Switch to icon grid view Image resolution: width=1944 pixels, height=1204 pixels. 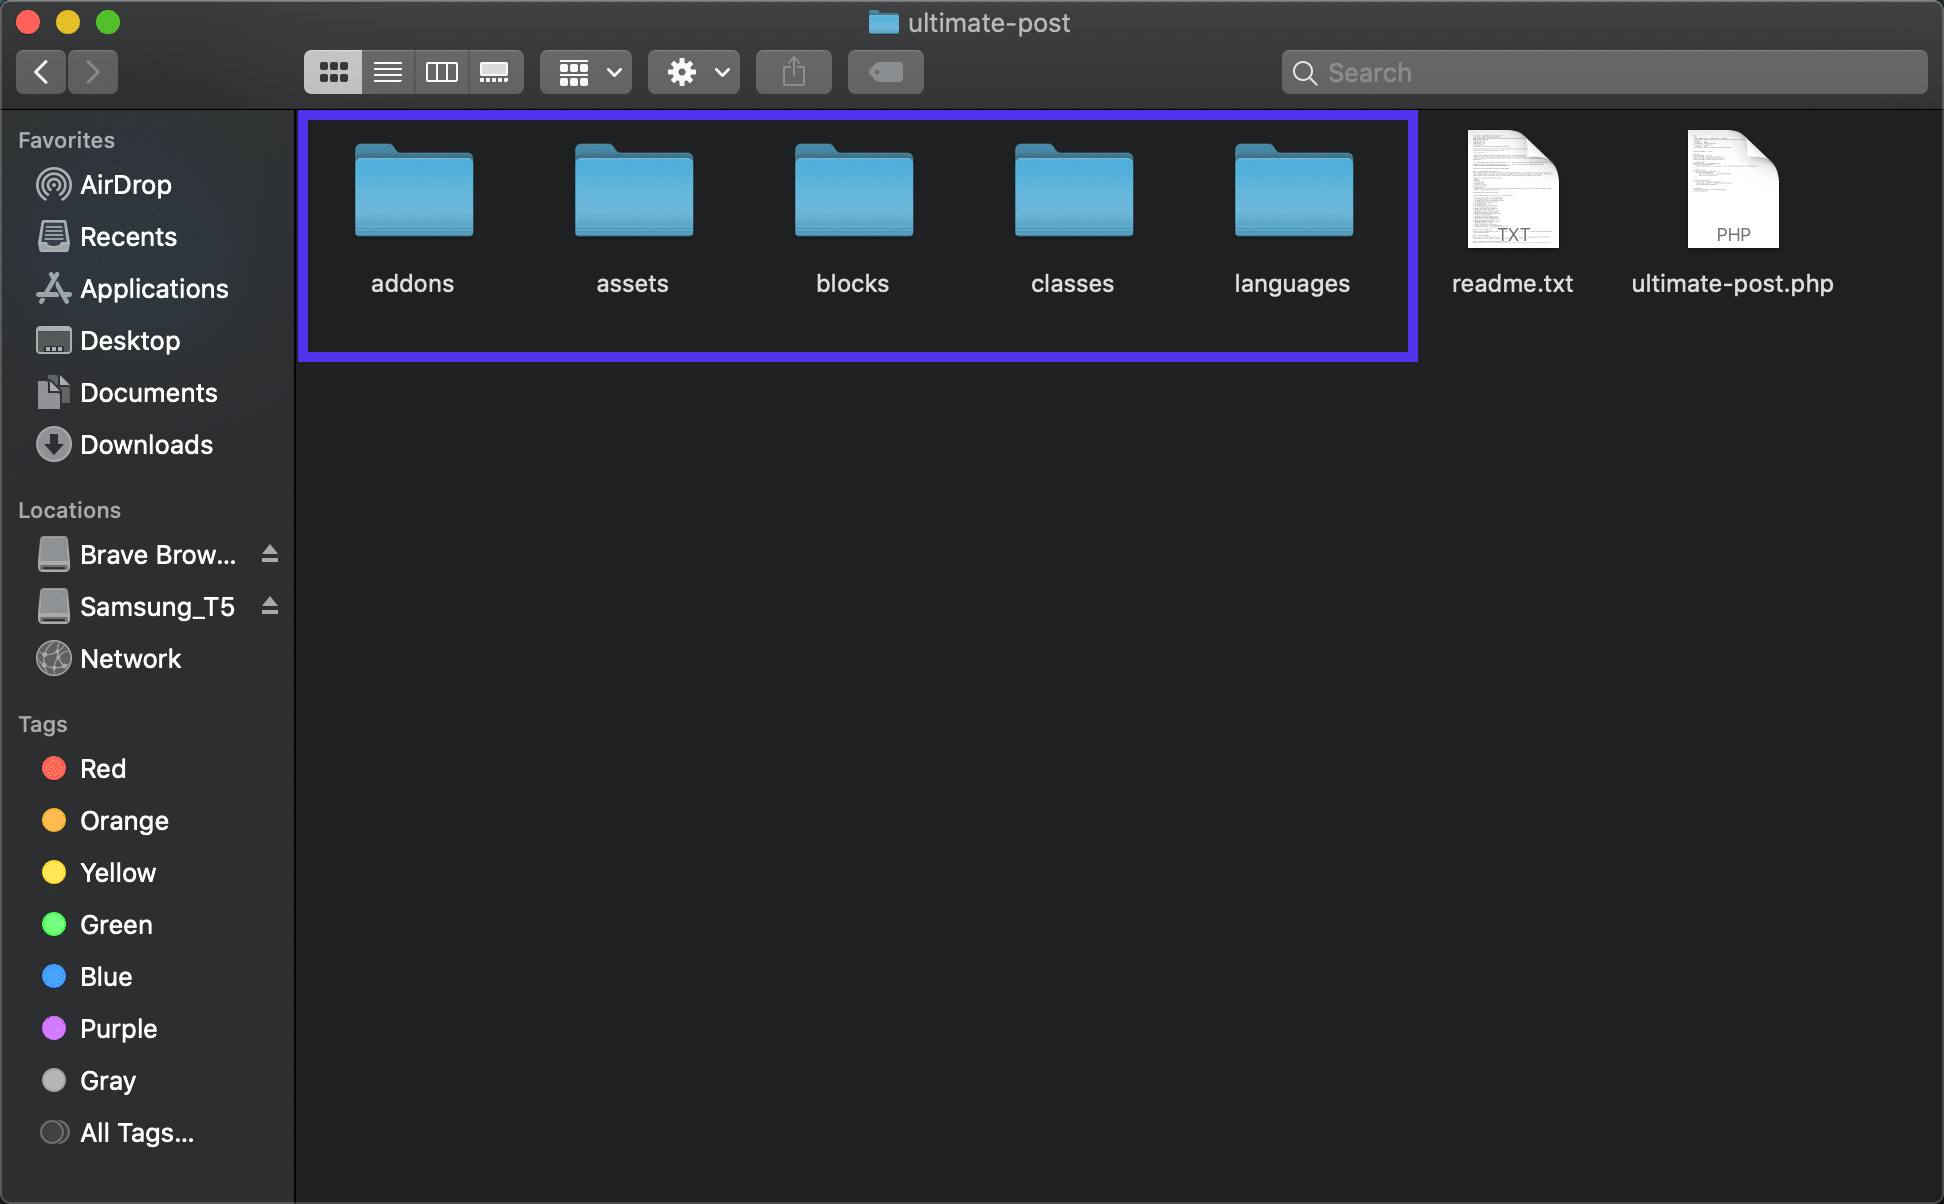pos(335,72)
